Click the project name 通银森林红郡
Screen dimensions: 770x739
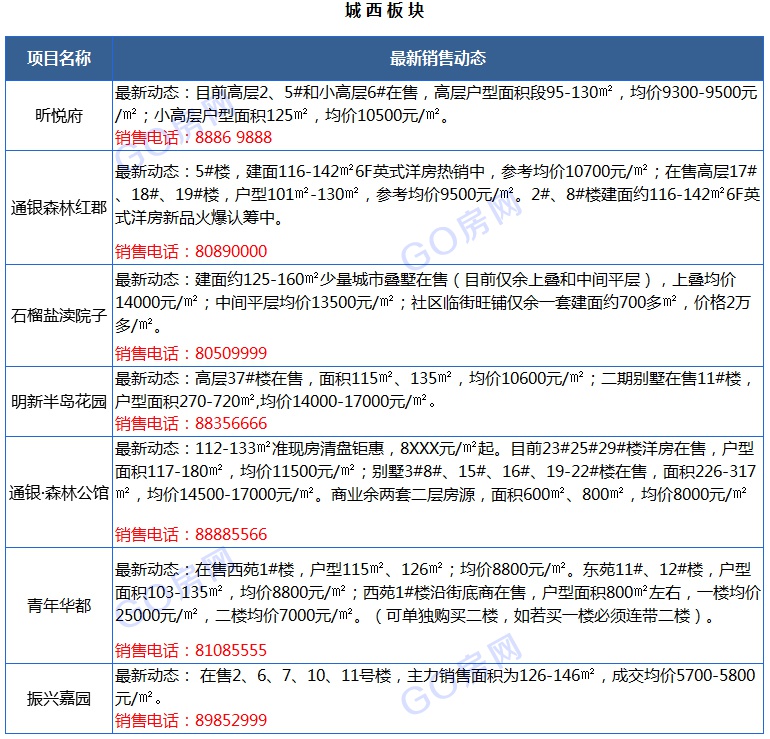(59, 208)
